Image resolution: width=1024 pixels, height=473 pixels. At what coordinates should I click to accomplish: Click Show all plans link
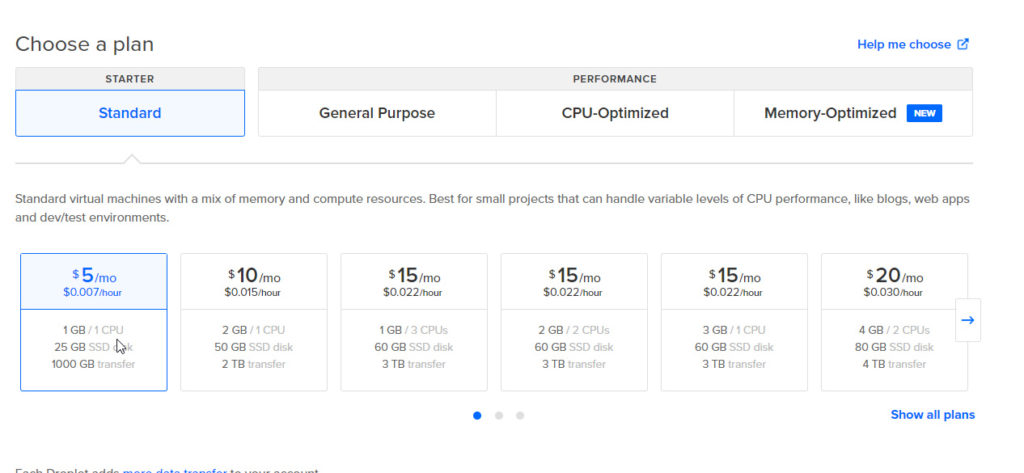pos(933,415)
